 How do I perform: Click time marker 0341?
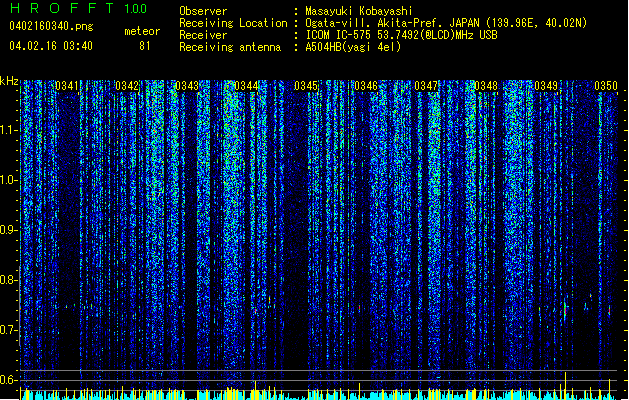pyautogui.click(x=67, y=86)
